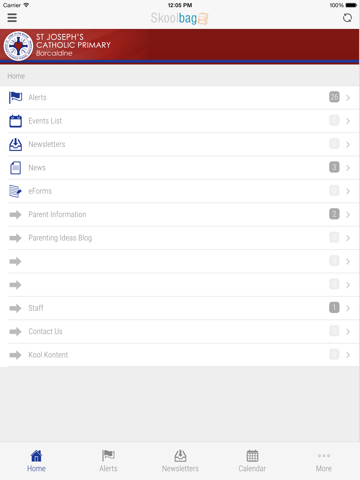The image size is (360, 480).
Task: Expand the Alerts row chevron
Action: coord(348,98)
